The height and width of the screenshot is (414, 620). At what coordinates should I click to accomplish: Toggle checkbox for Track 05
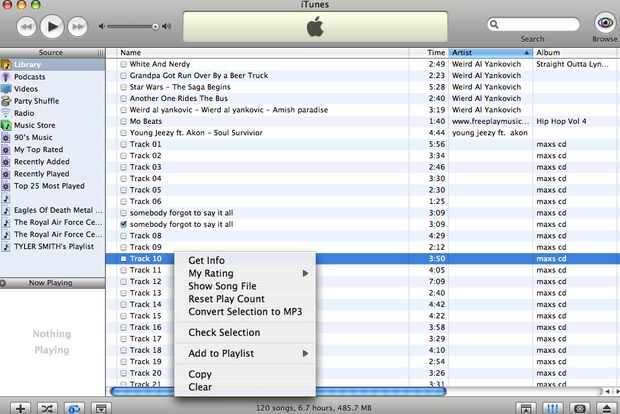click(123, 190)
